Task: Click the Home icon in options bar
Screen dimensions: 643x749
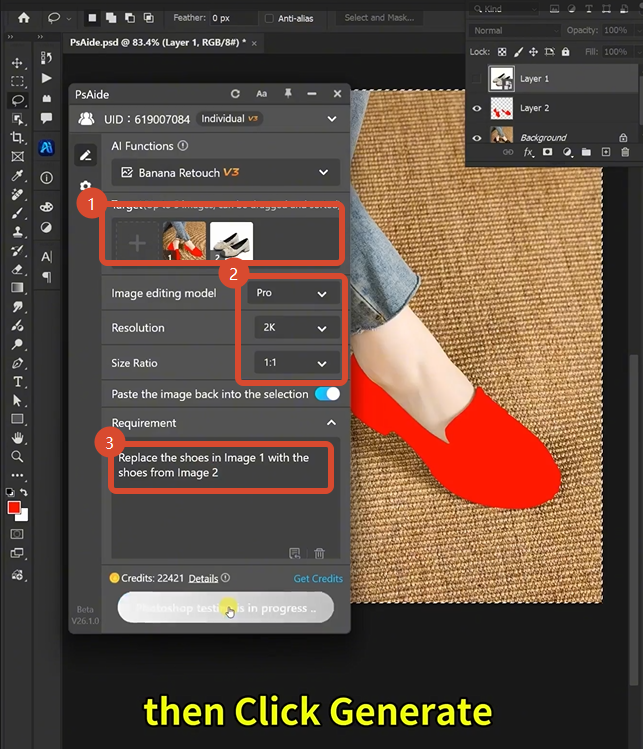Action: point(23,18)
